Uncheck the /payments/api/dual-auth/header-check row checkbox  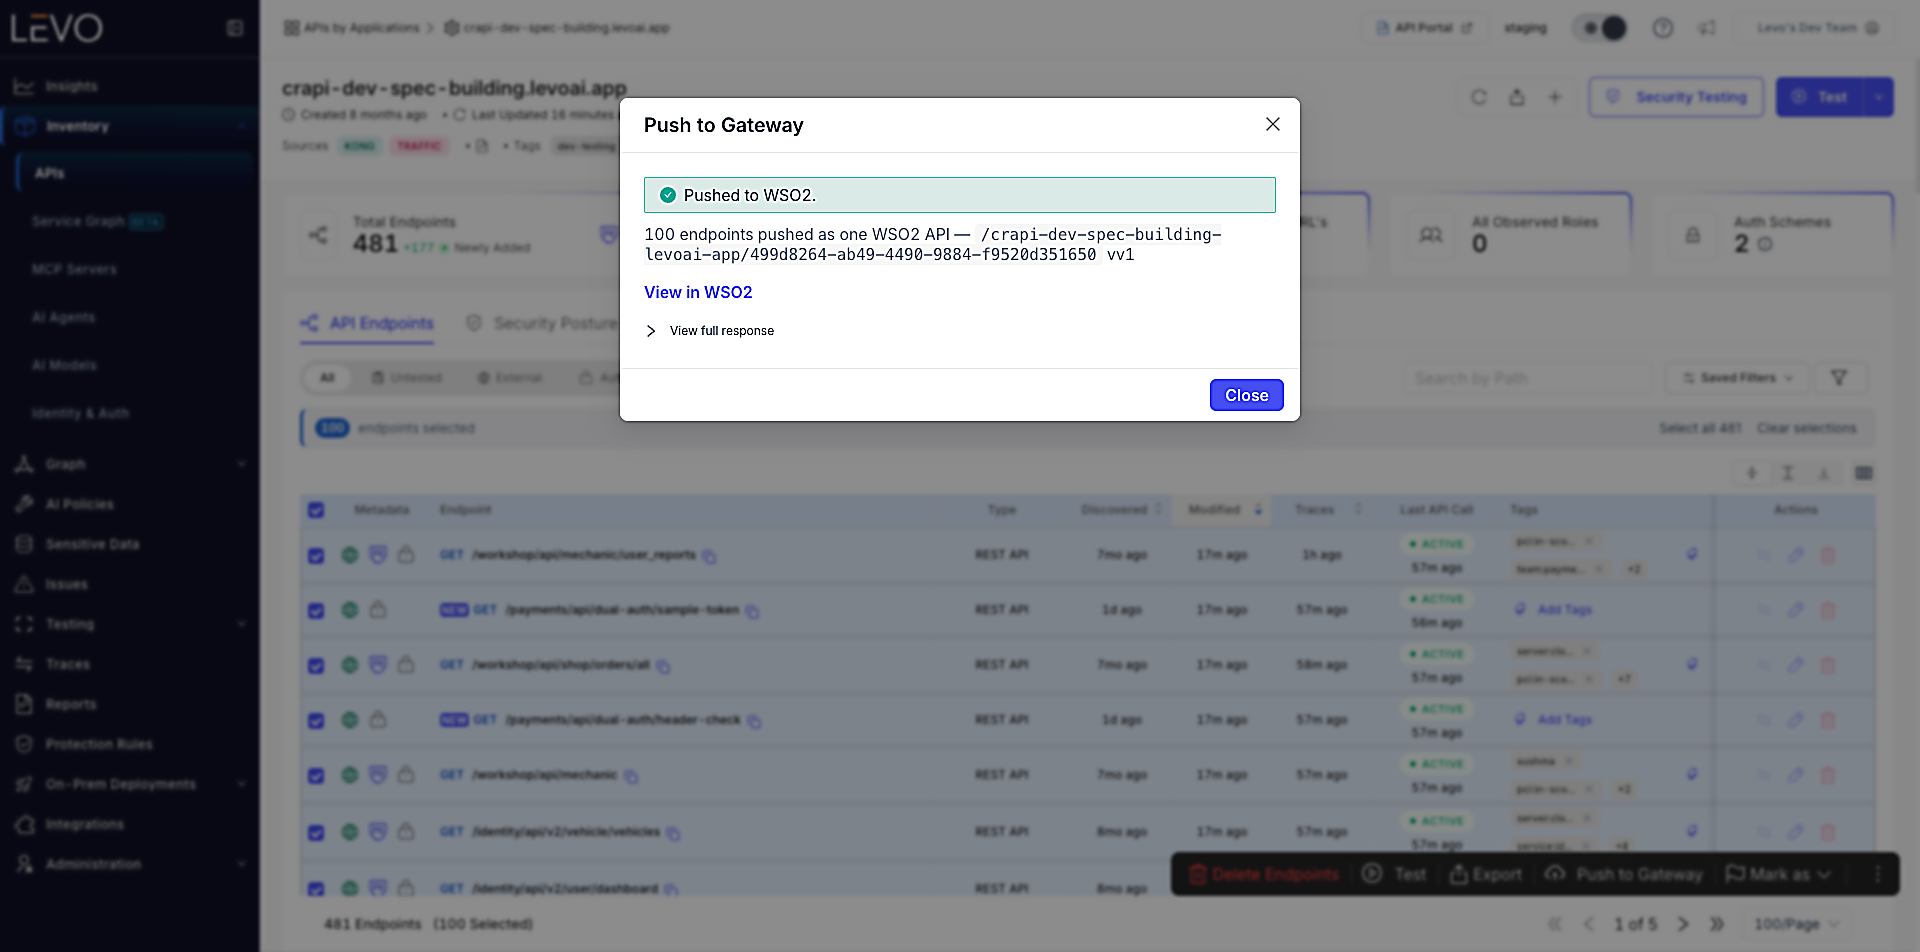click(316, 720)
